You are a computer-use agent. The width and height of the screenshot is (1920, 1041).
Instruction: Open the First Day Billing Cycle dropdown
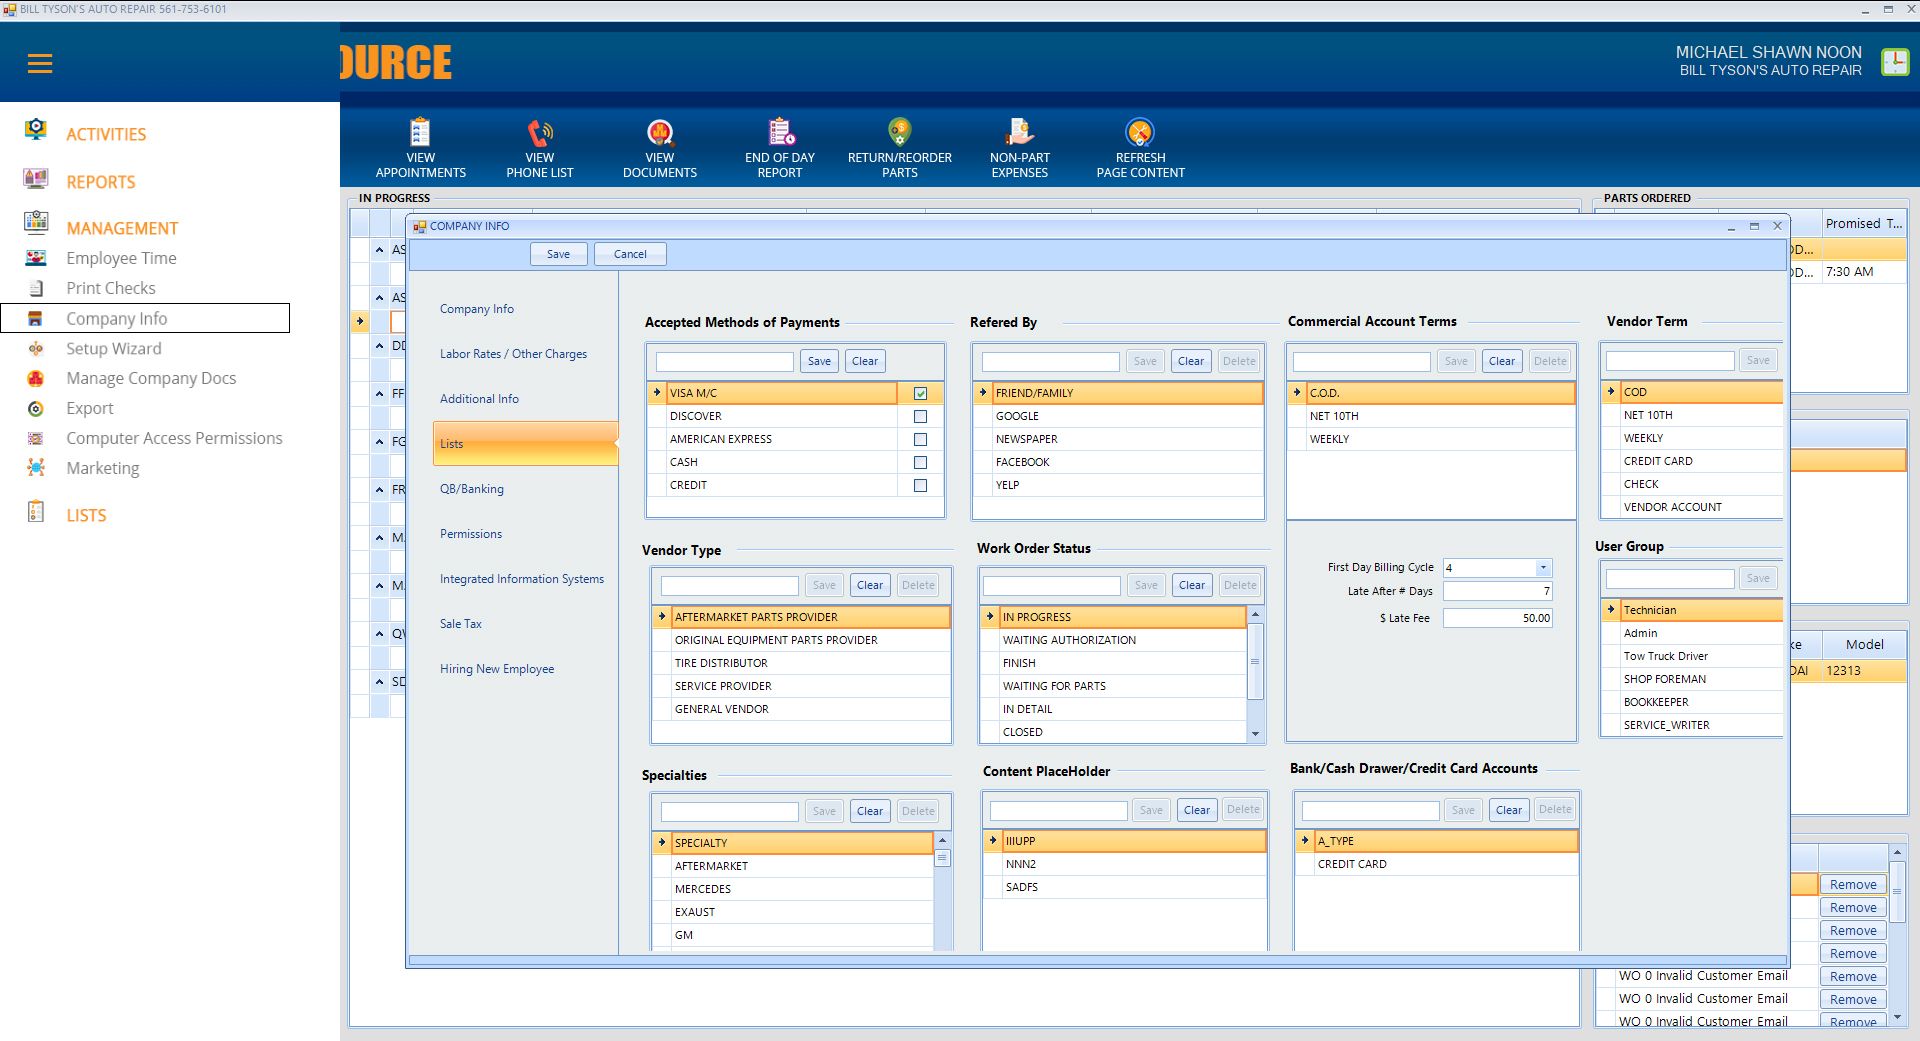click(x=1543, y=568)
